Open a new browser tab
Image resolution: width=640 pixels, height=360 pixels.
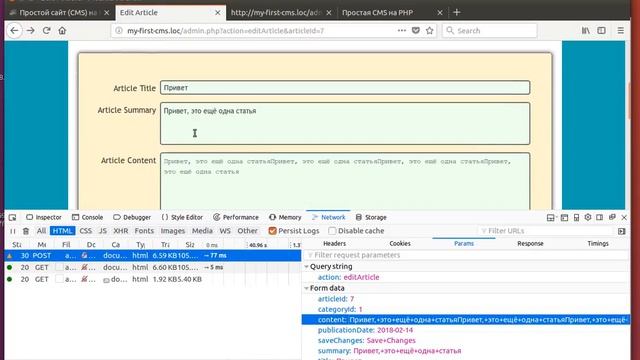[457, 13]
